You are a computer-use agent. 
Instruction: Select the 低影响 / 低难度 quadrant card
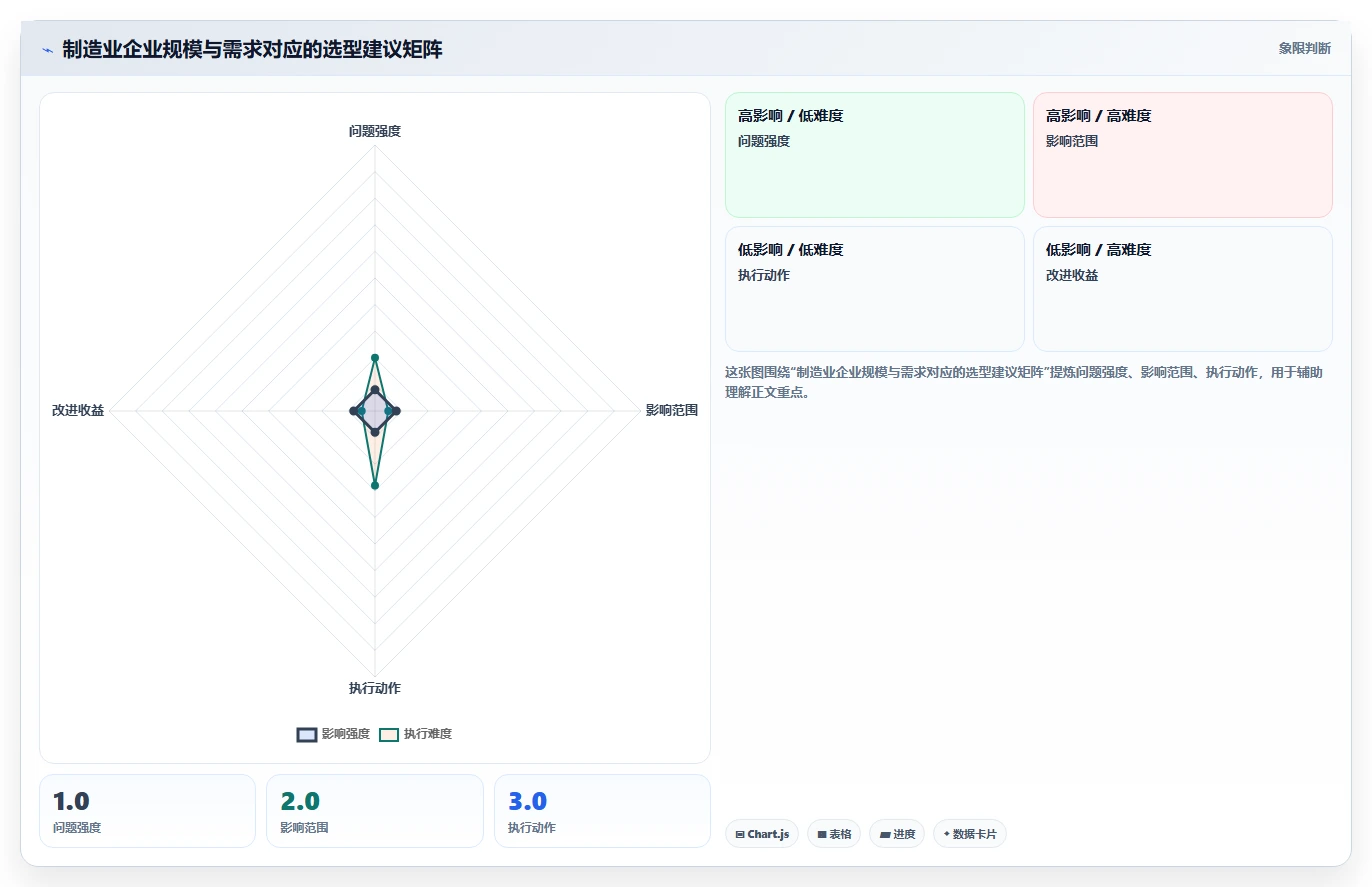pos(875,289)
